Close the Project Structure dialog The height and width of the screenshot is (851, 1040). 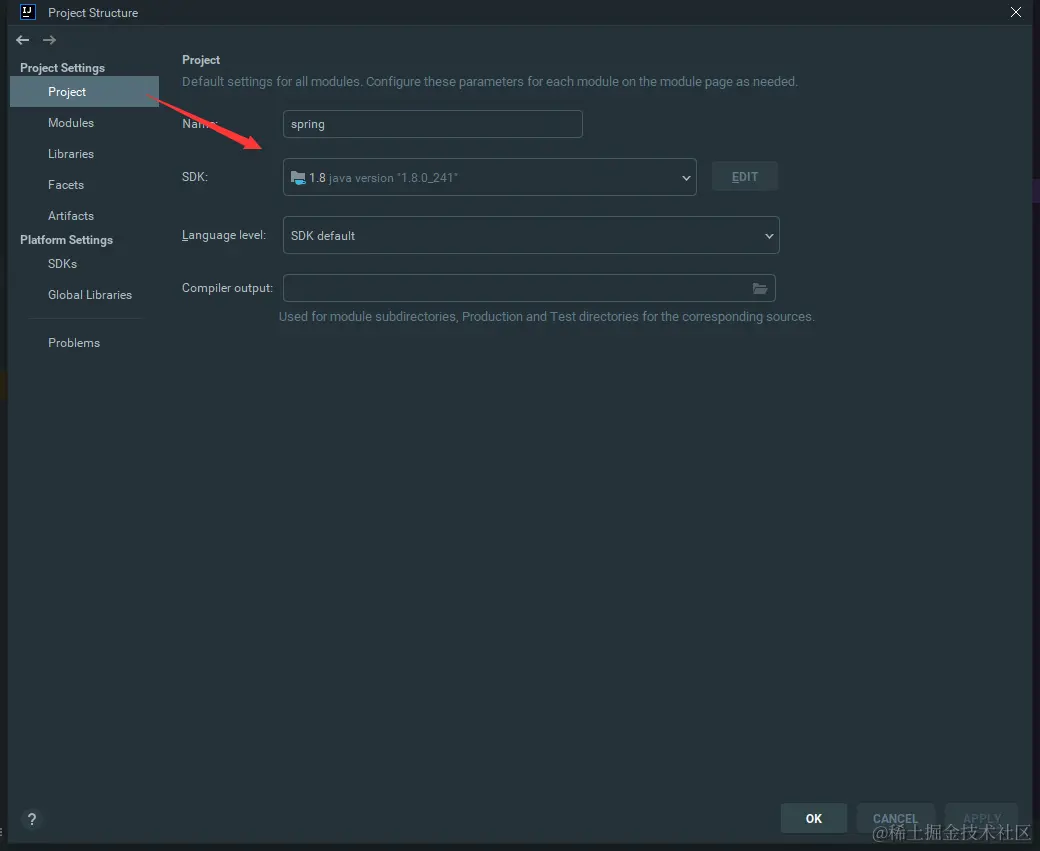[x=1015, y=12]
